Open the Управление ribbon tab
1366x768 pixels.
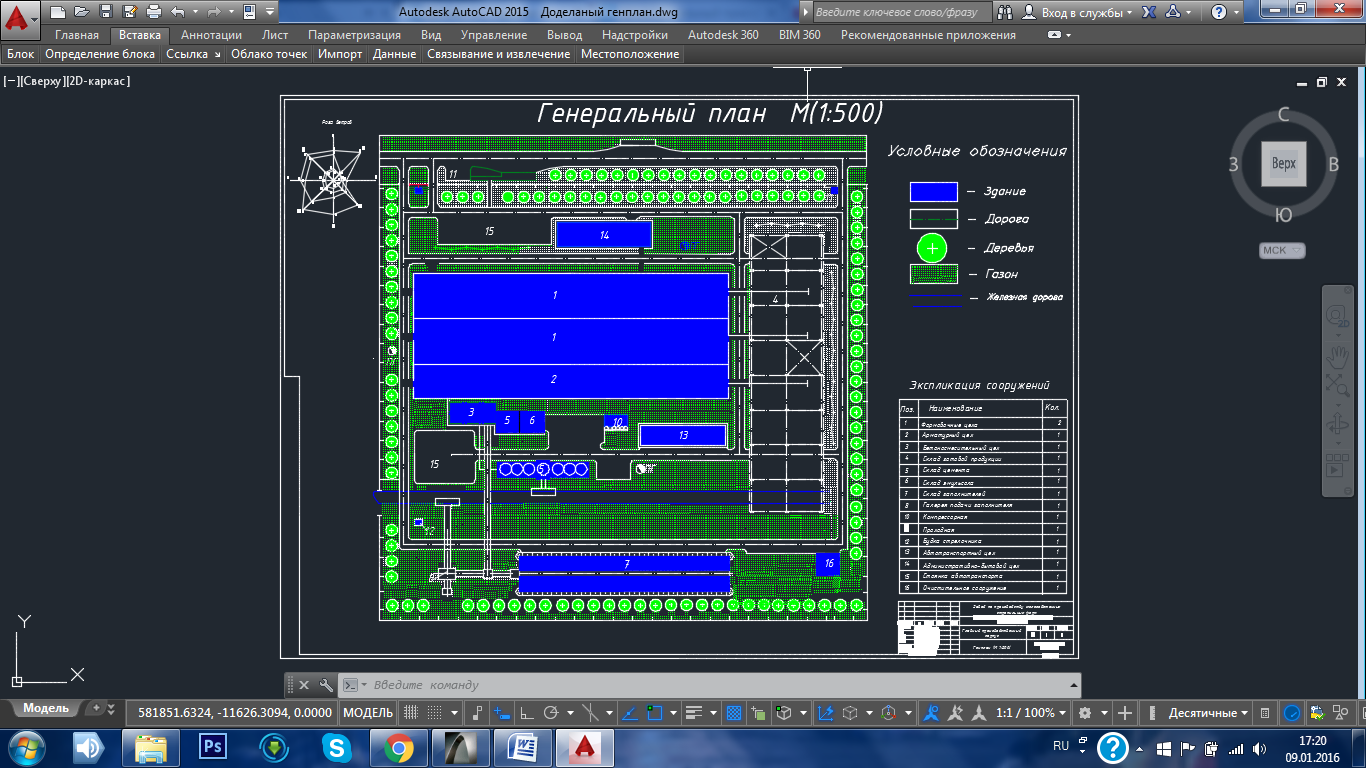point(494,35)
